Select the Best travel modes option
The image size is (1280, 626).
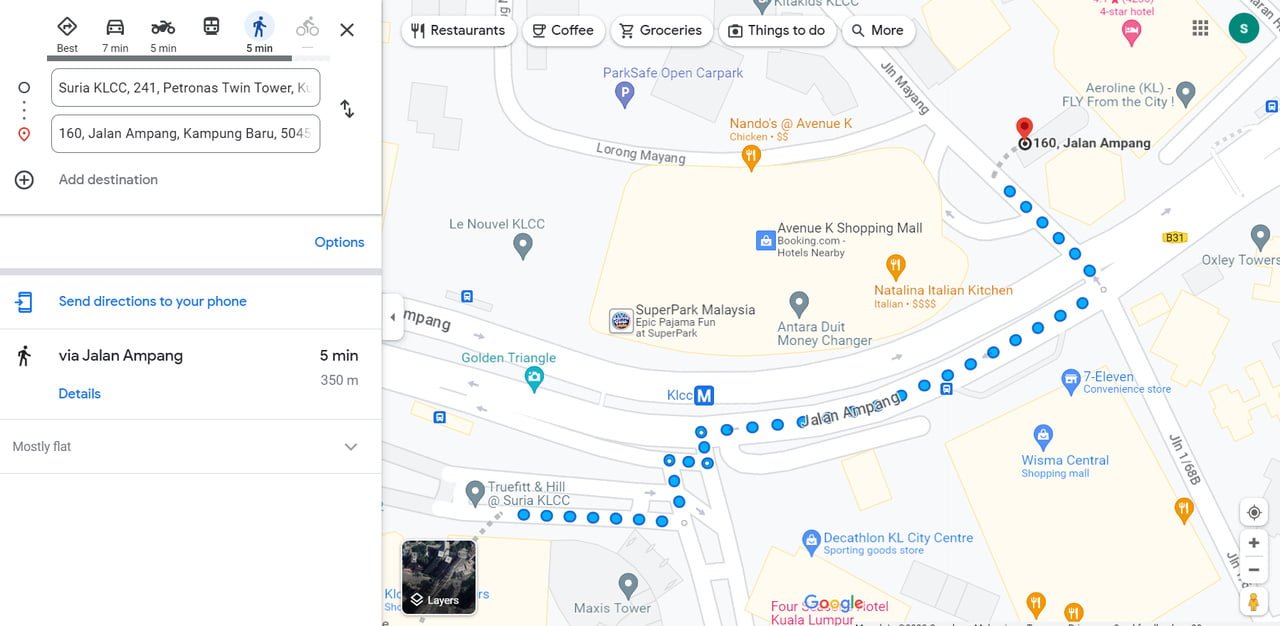(x=67, y=33)
